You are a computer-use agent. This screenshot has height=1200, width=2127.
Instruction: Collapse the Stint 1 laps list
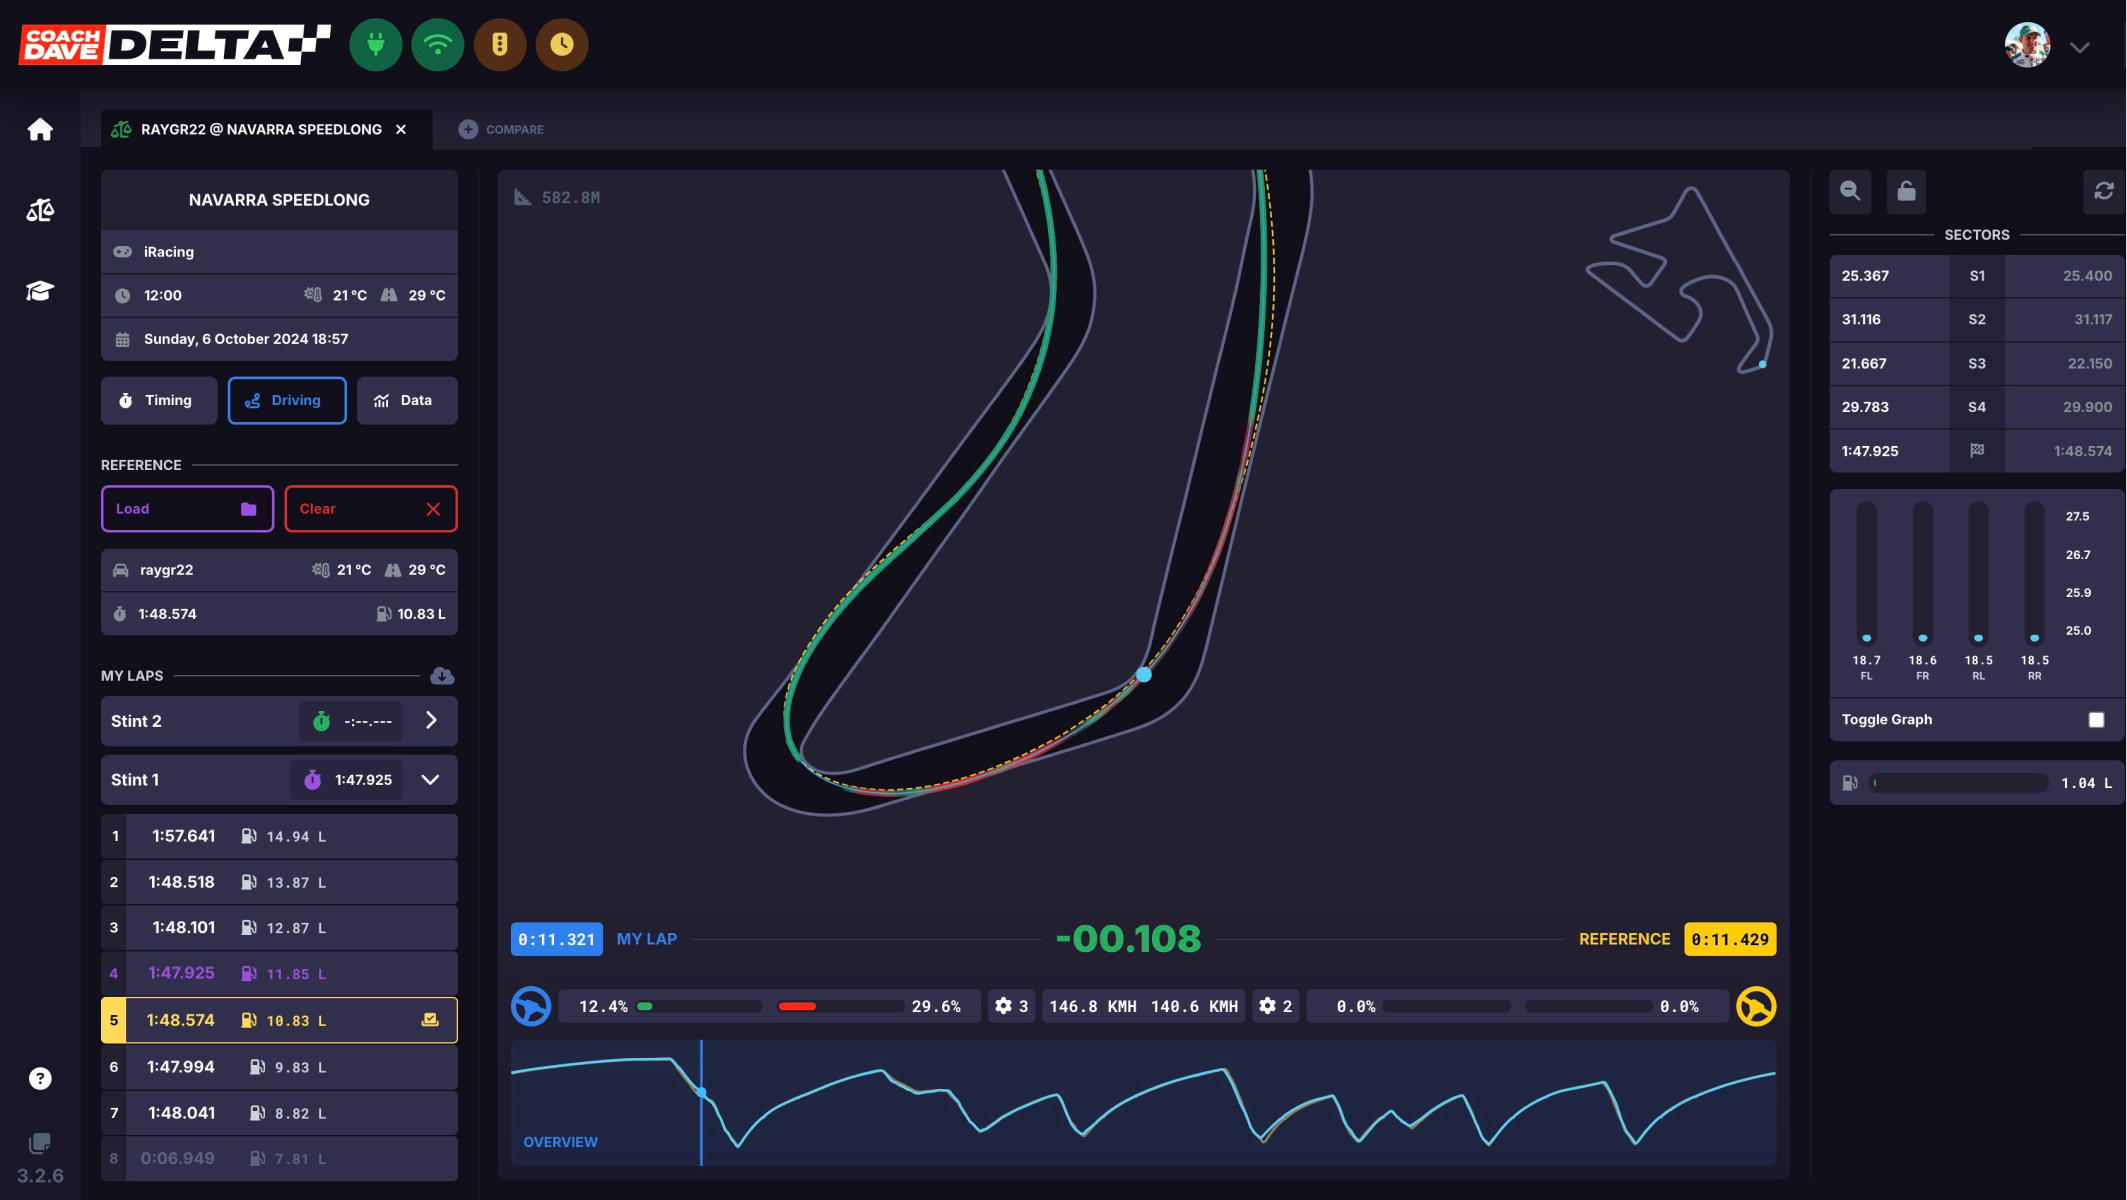431,780
